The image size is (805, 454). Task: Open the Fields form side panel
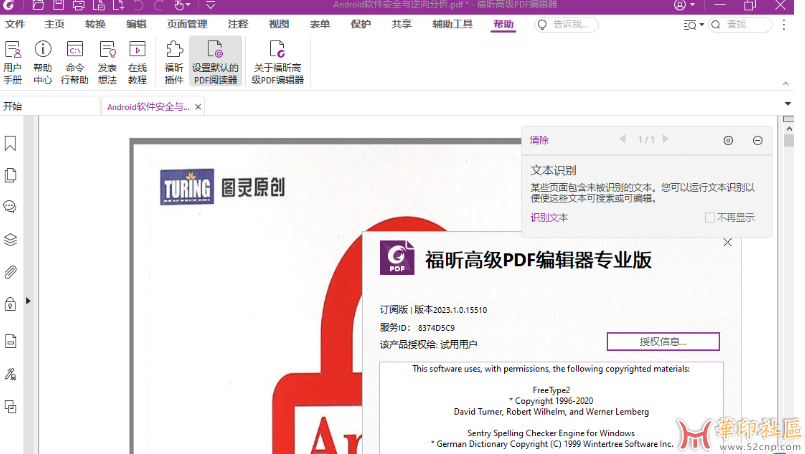coord(10,341)
